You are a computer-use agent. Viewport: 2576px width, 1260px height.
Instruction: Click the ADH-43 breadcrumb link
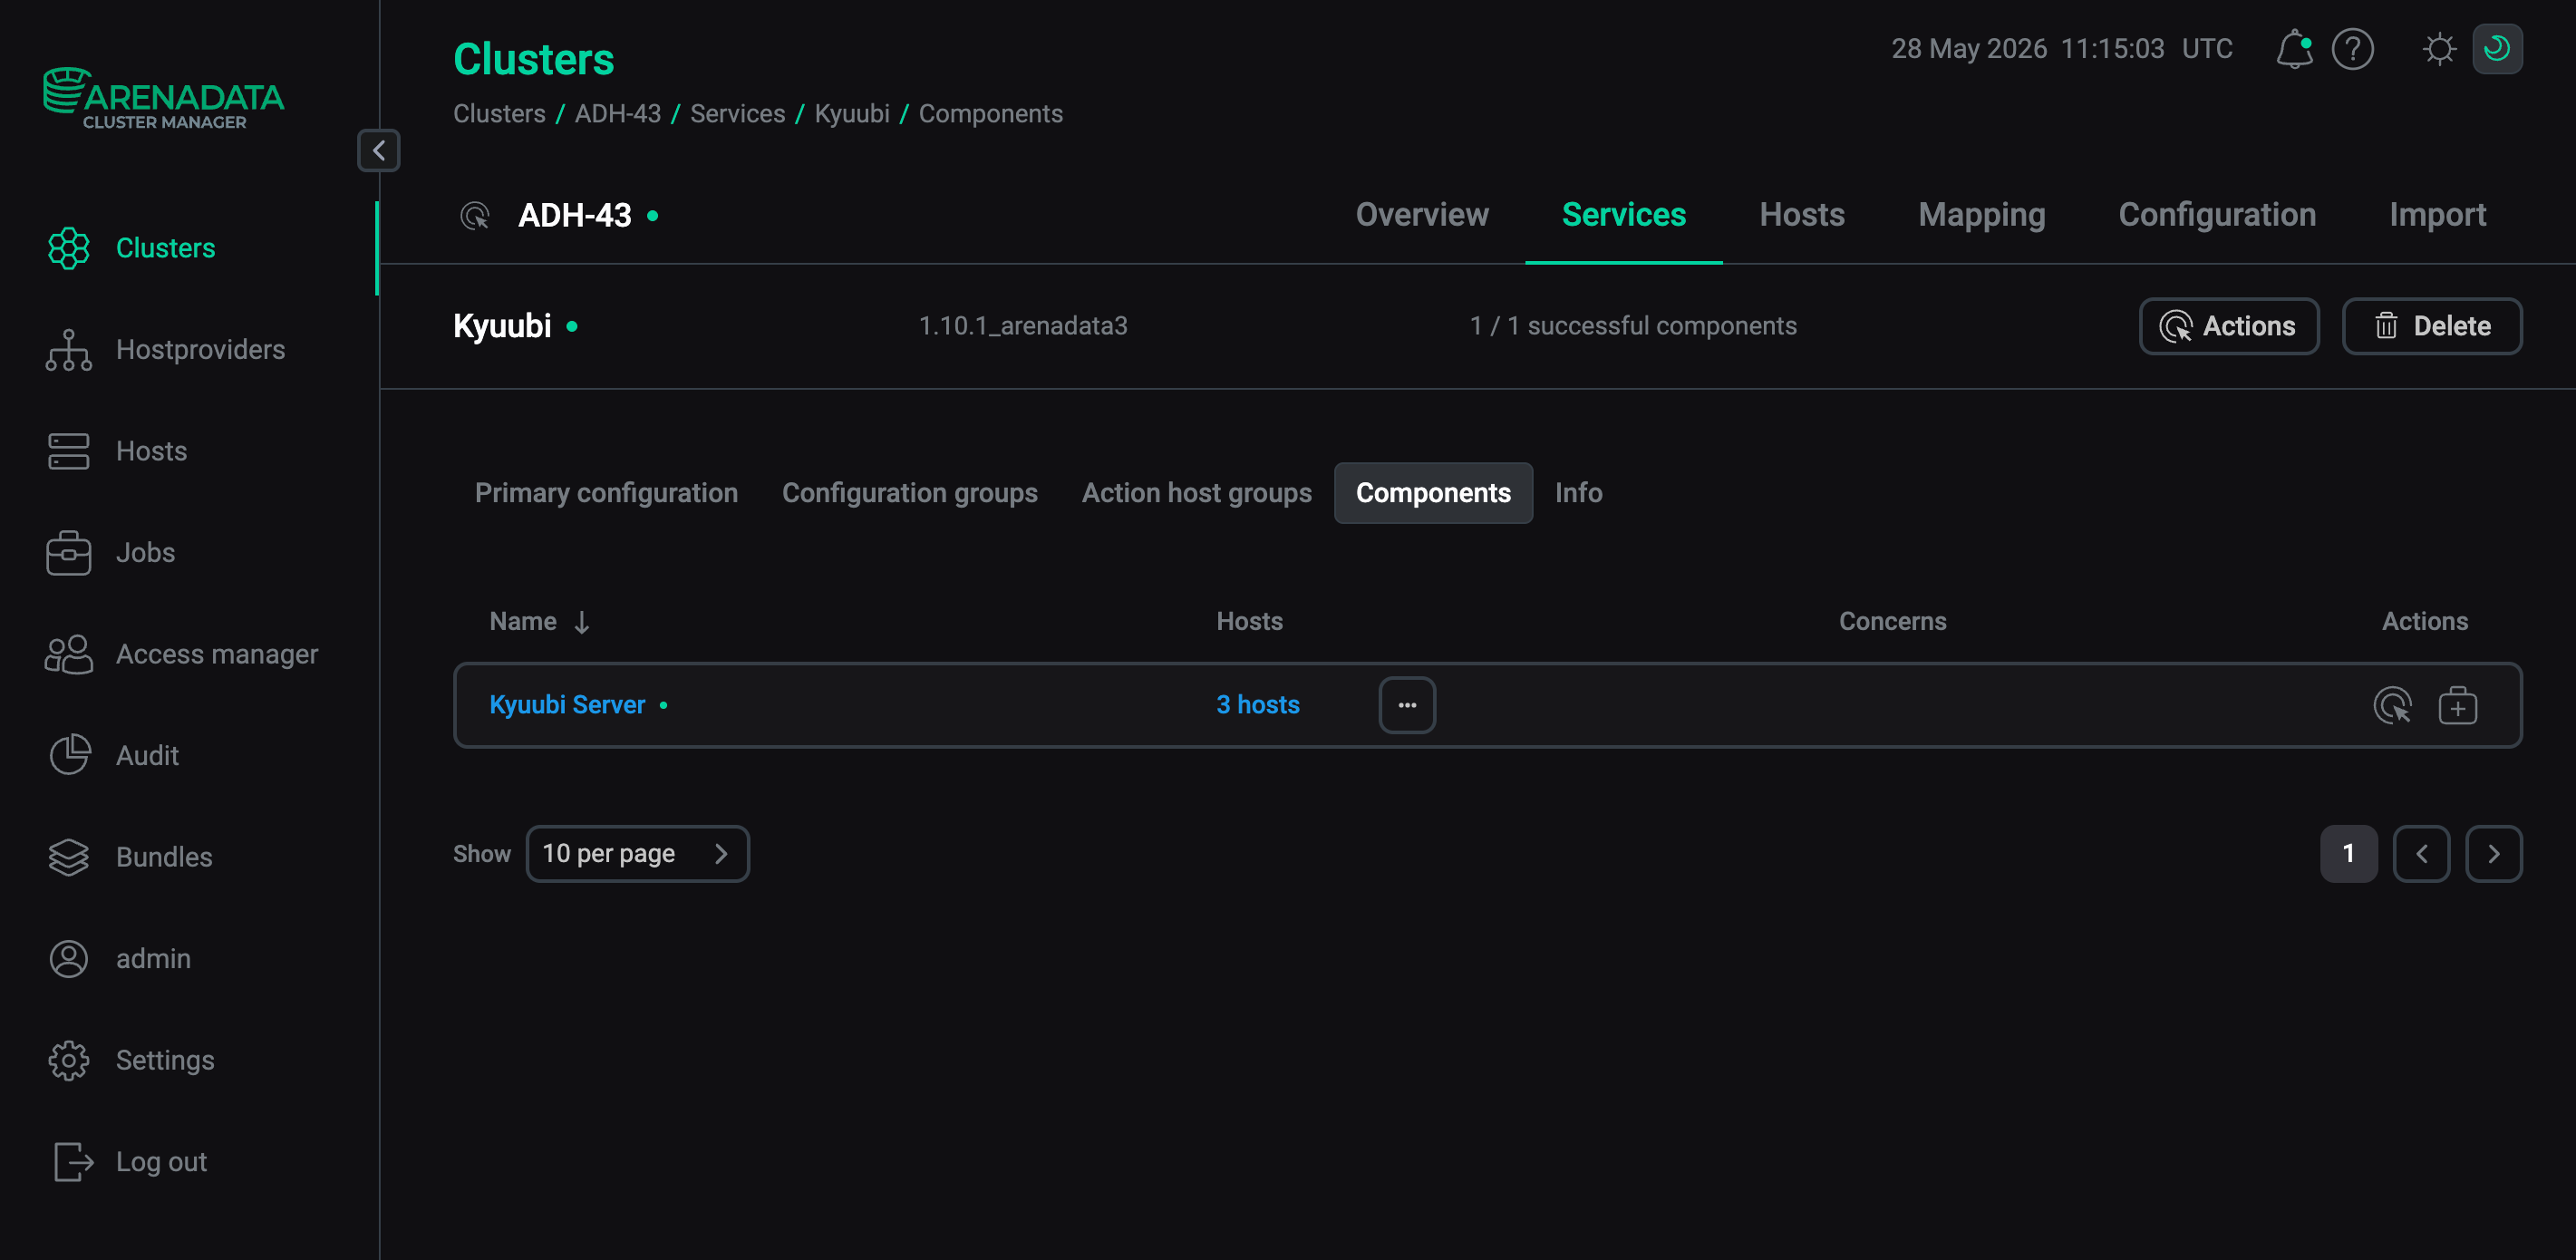(617, 114)
